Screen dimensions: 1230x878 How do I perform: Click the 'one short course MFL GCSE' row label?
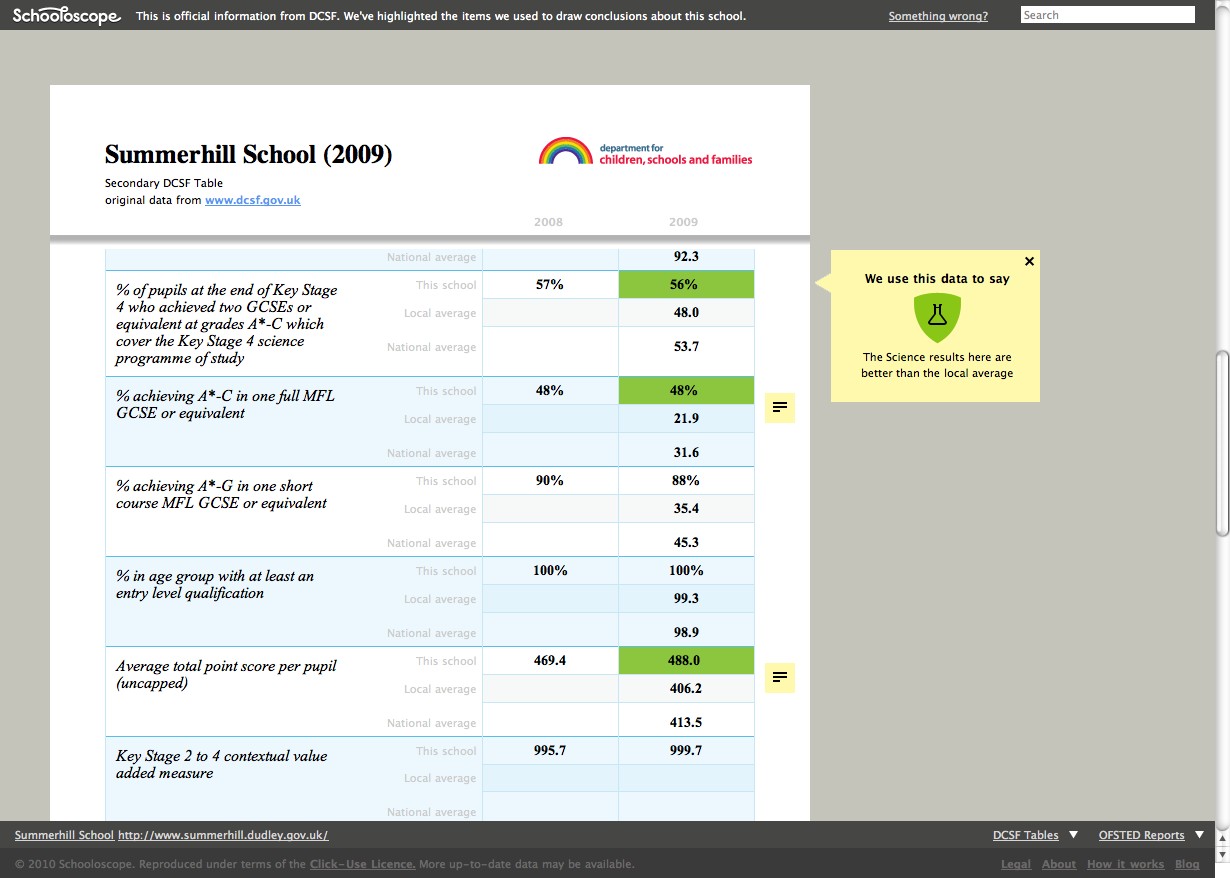(222, 494)
